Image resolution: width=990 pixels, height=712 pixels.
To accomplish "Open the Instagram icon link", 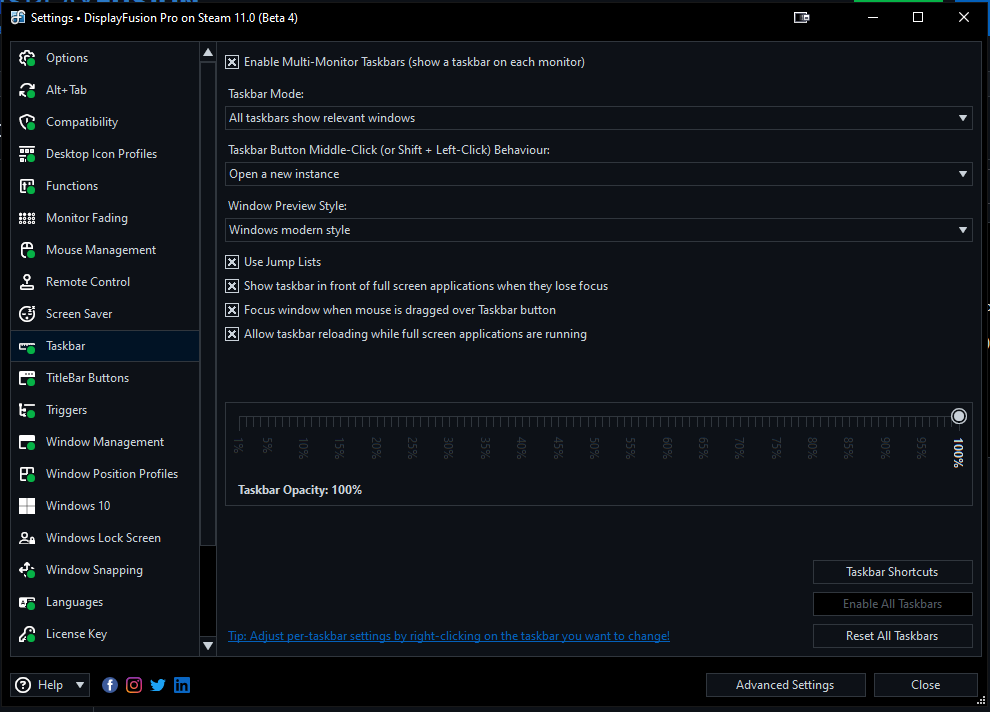I will 134,685.
